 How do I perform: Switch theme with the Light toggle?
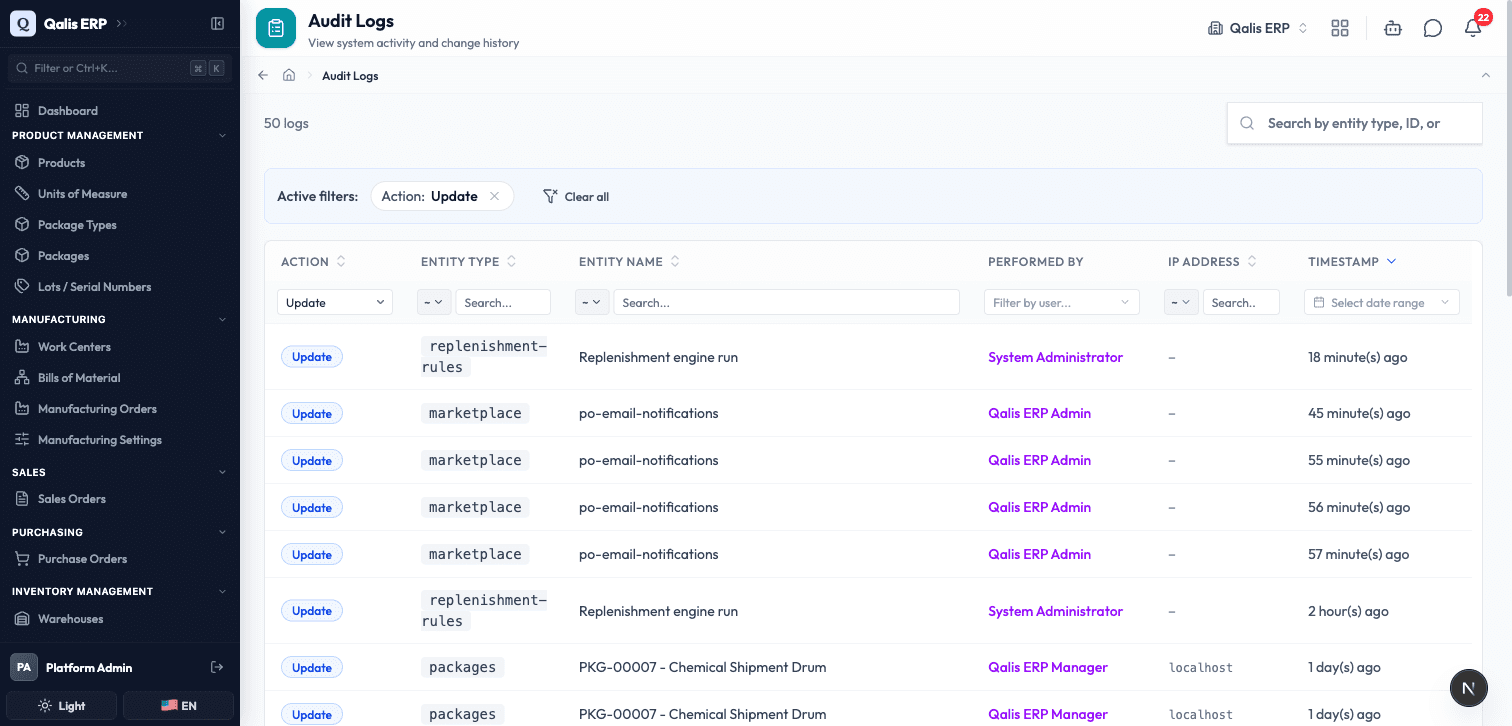point(62,705)
